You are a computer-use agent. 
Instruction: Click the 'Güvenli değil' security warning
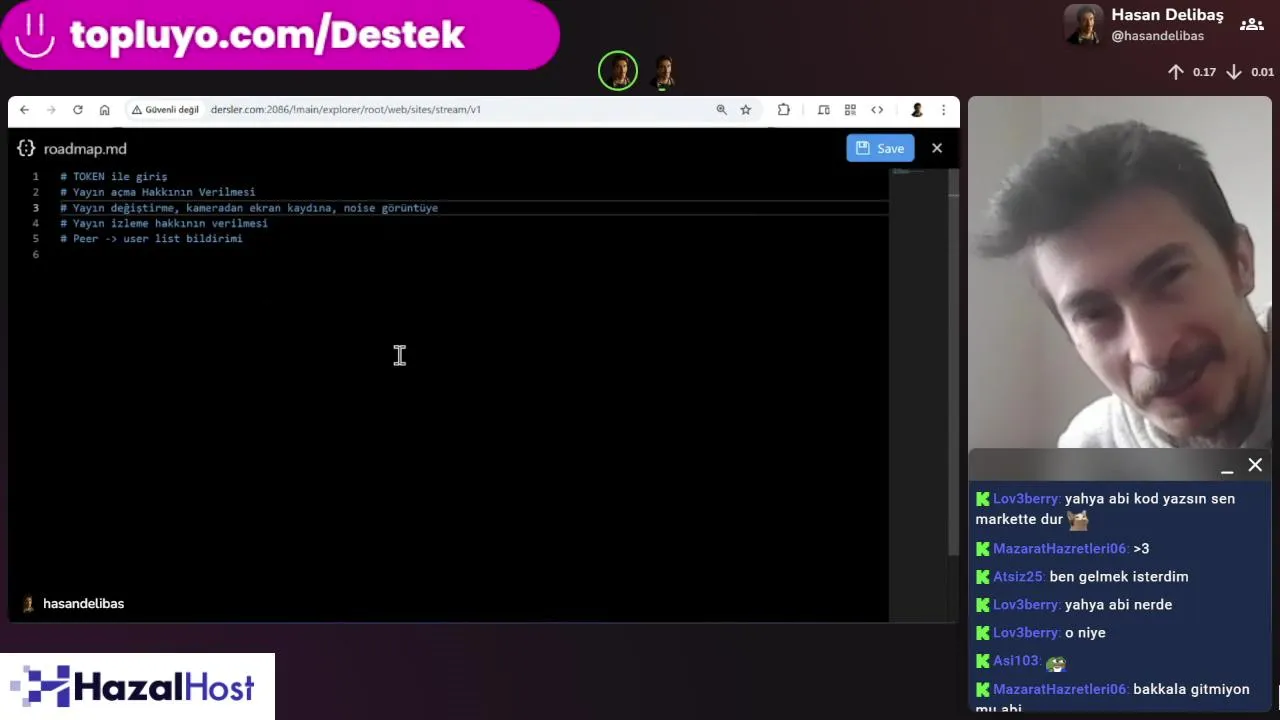point(165,110)
